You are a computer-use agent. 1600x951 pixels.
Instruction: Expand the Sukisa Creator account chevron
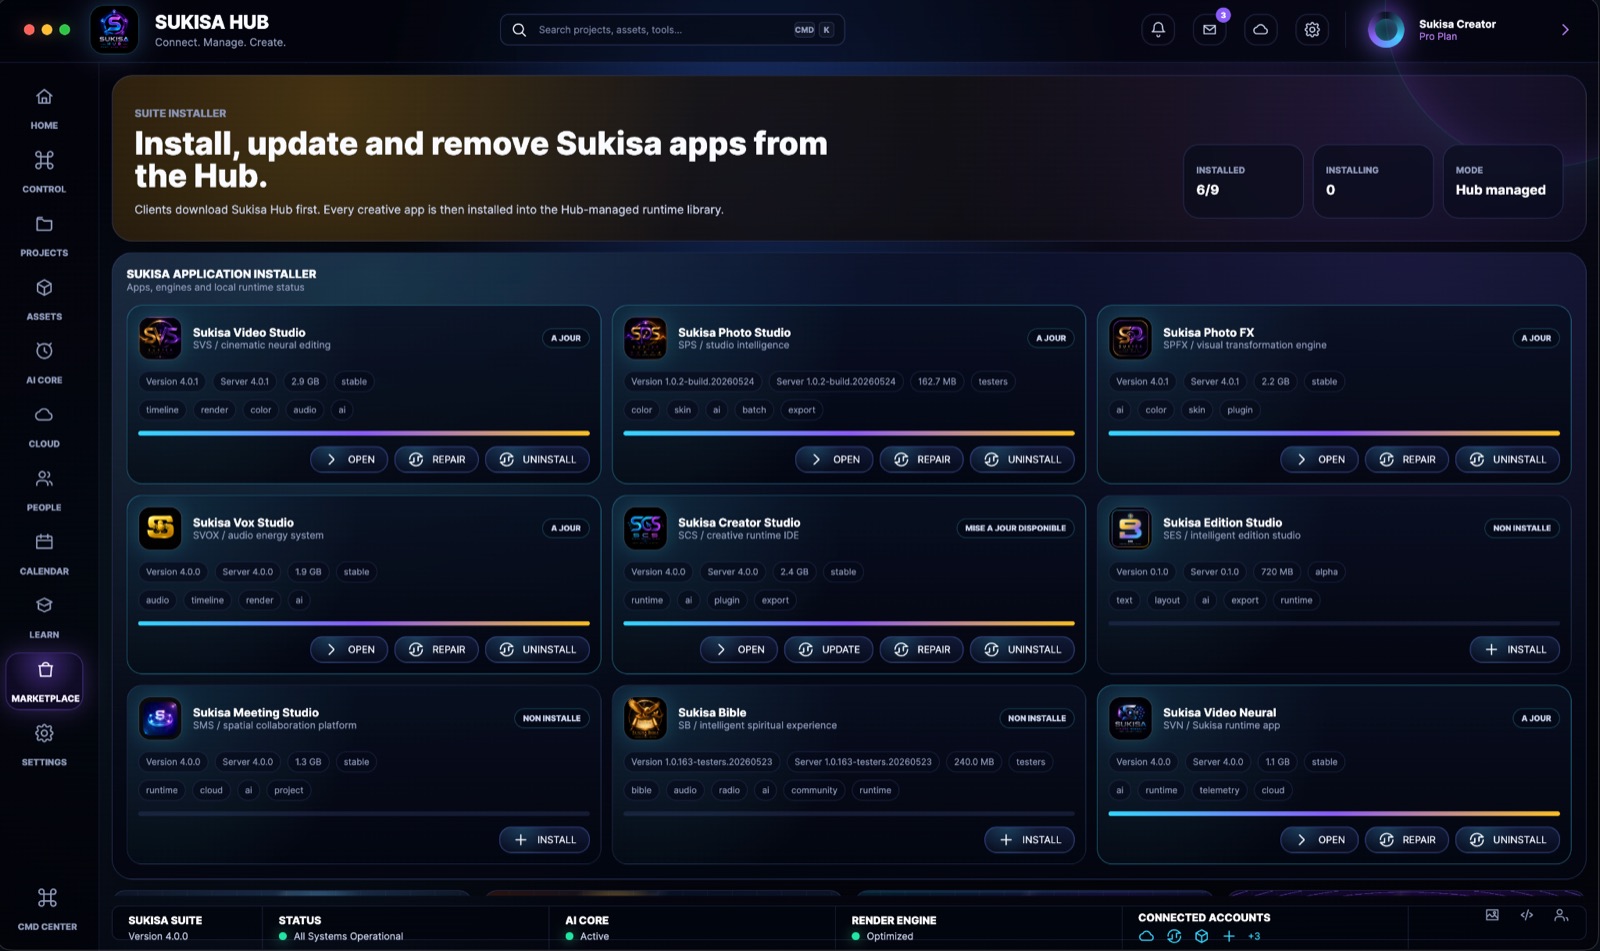pyautogui.click(x=1565, y=30)
